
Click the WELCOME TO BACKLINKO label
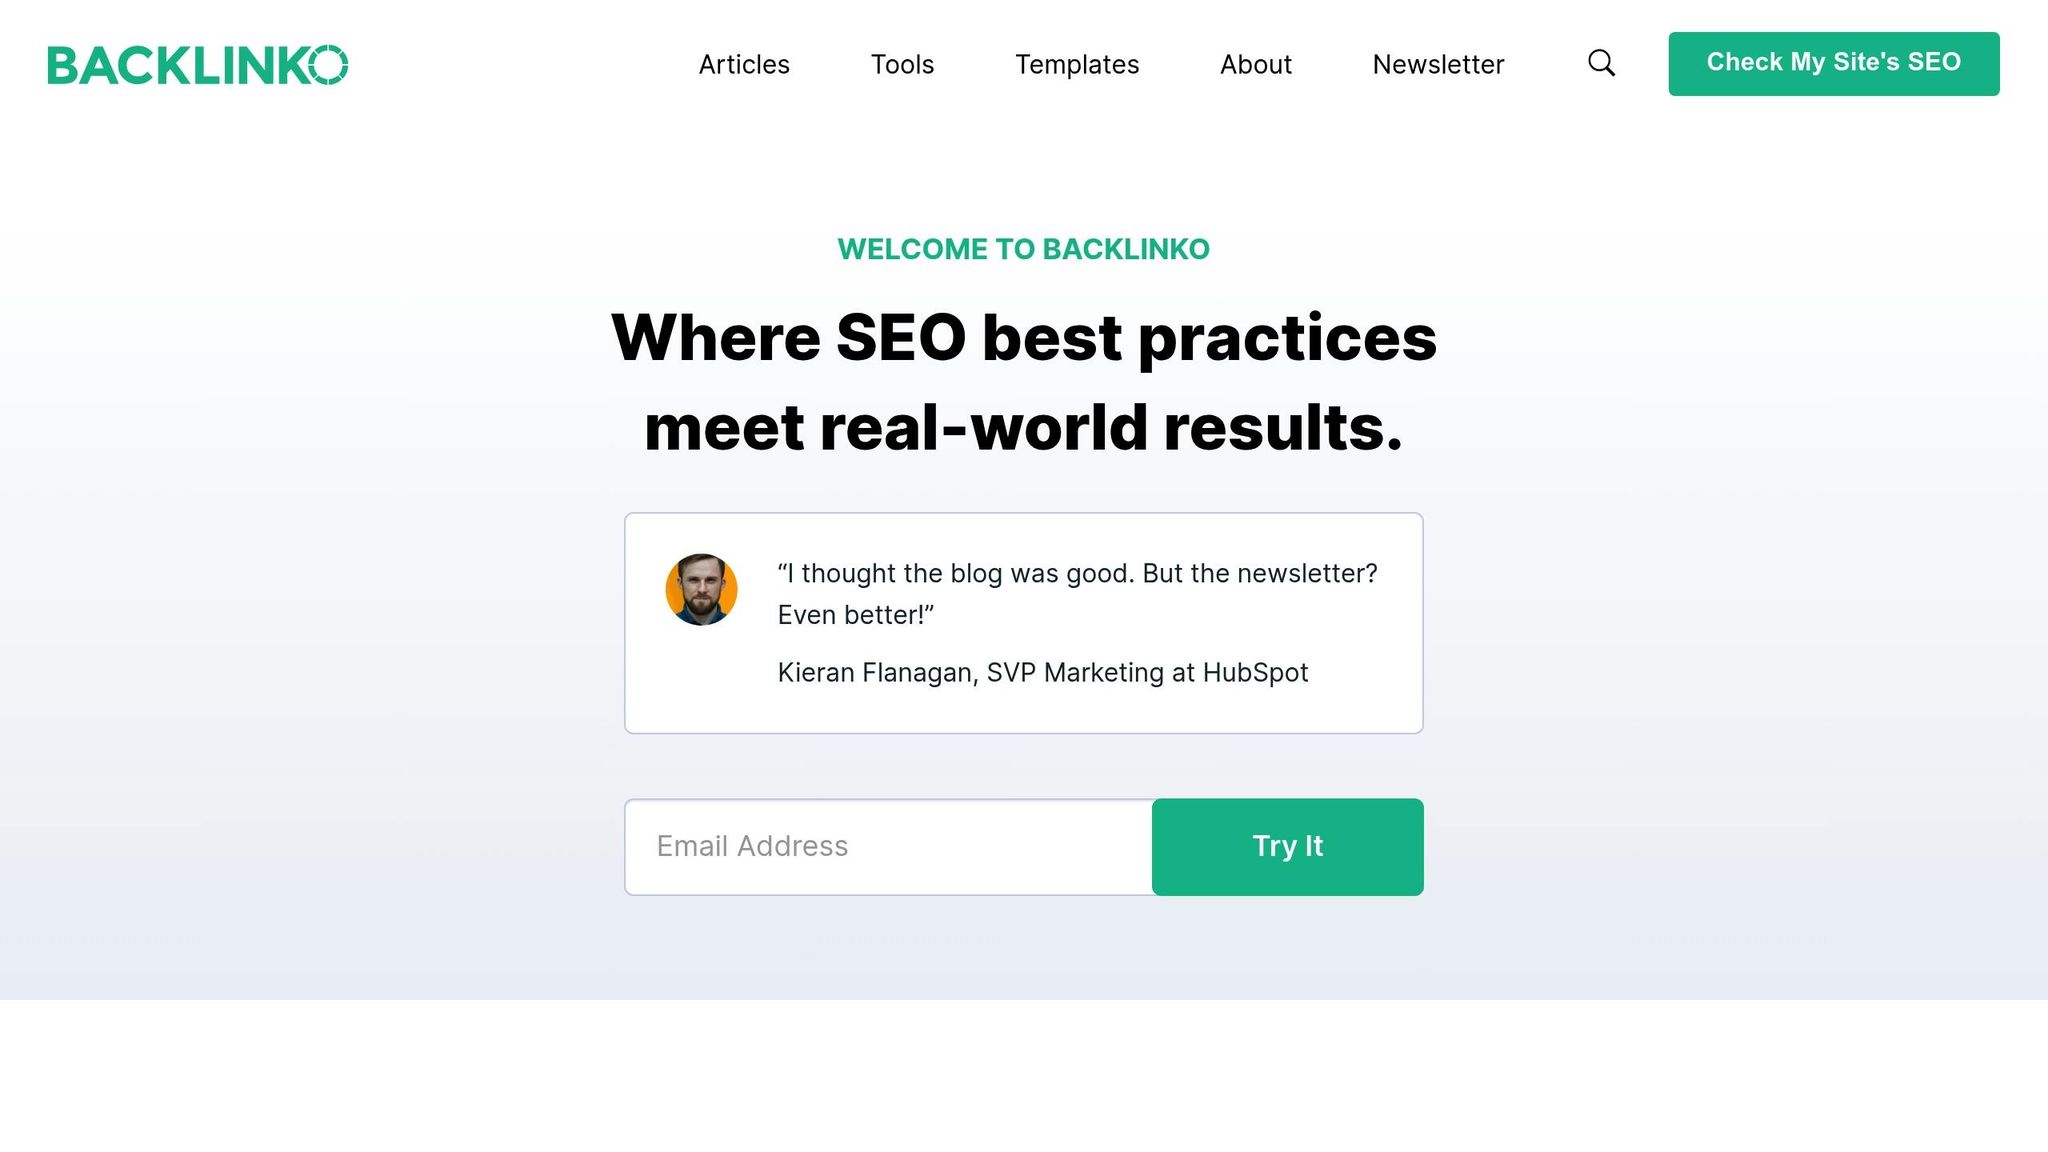(1022, 249)
